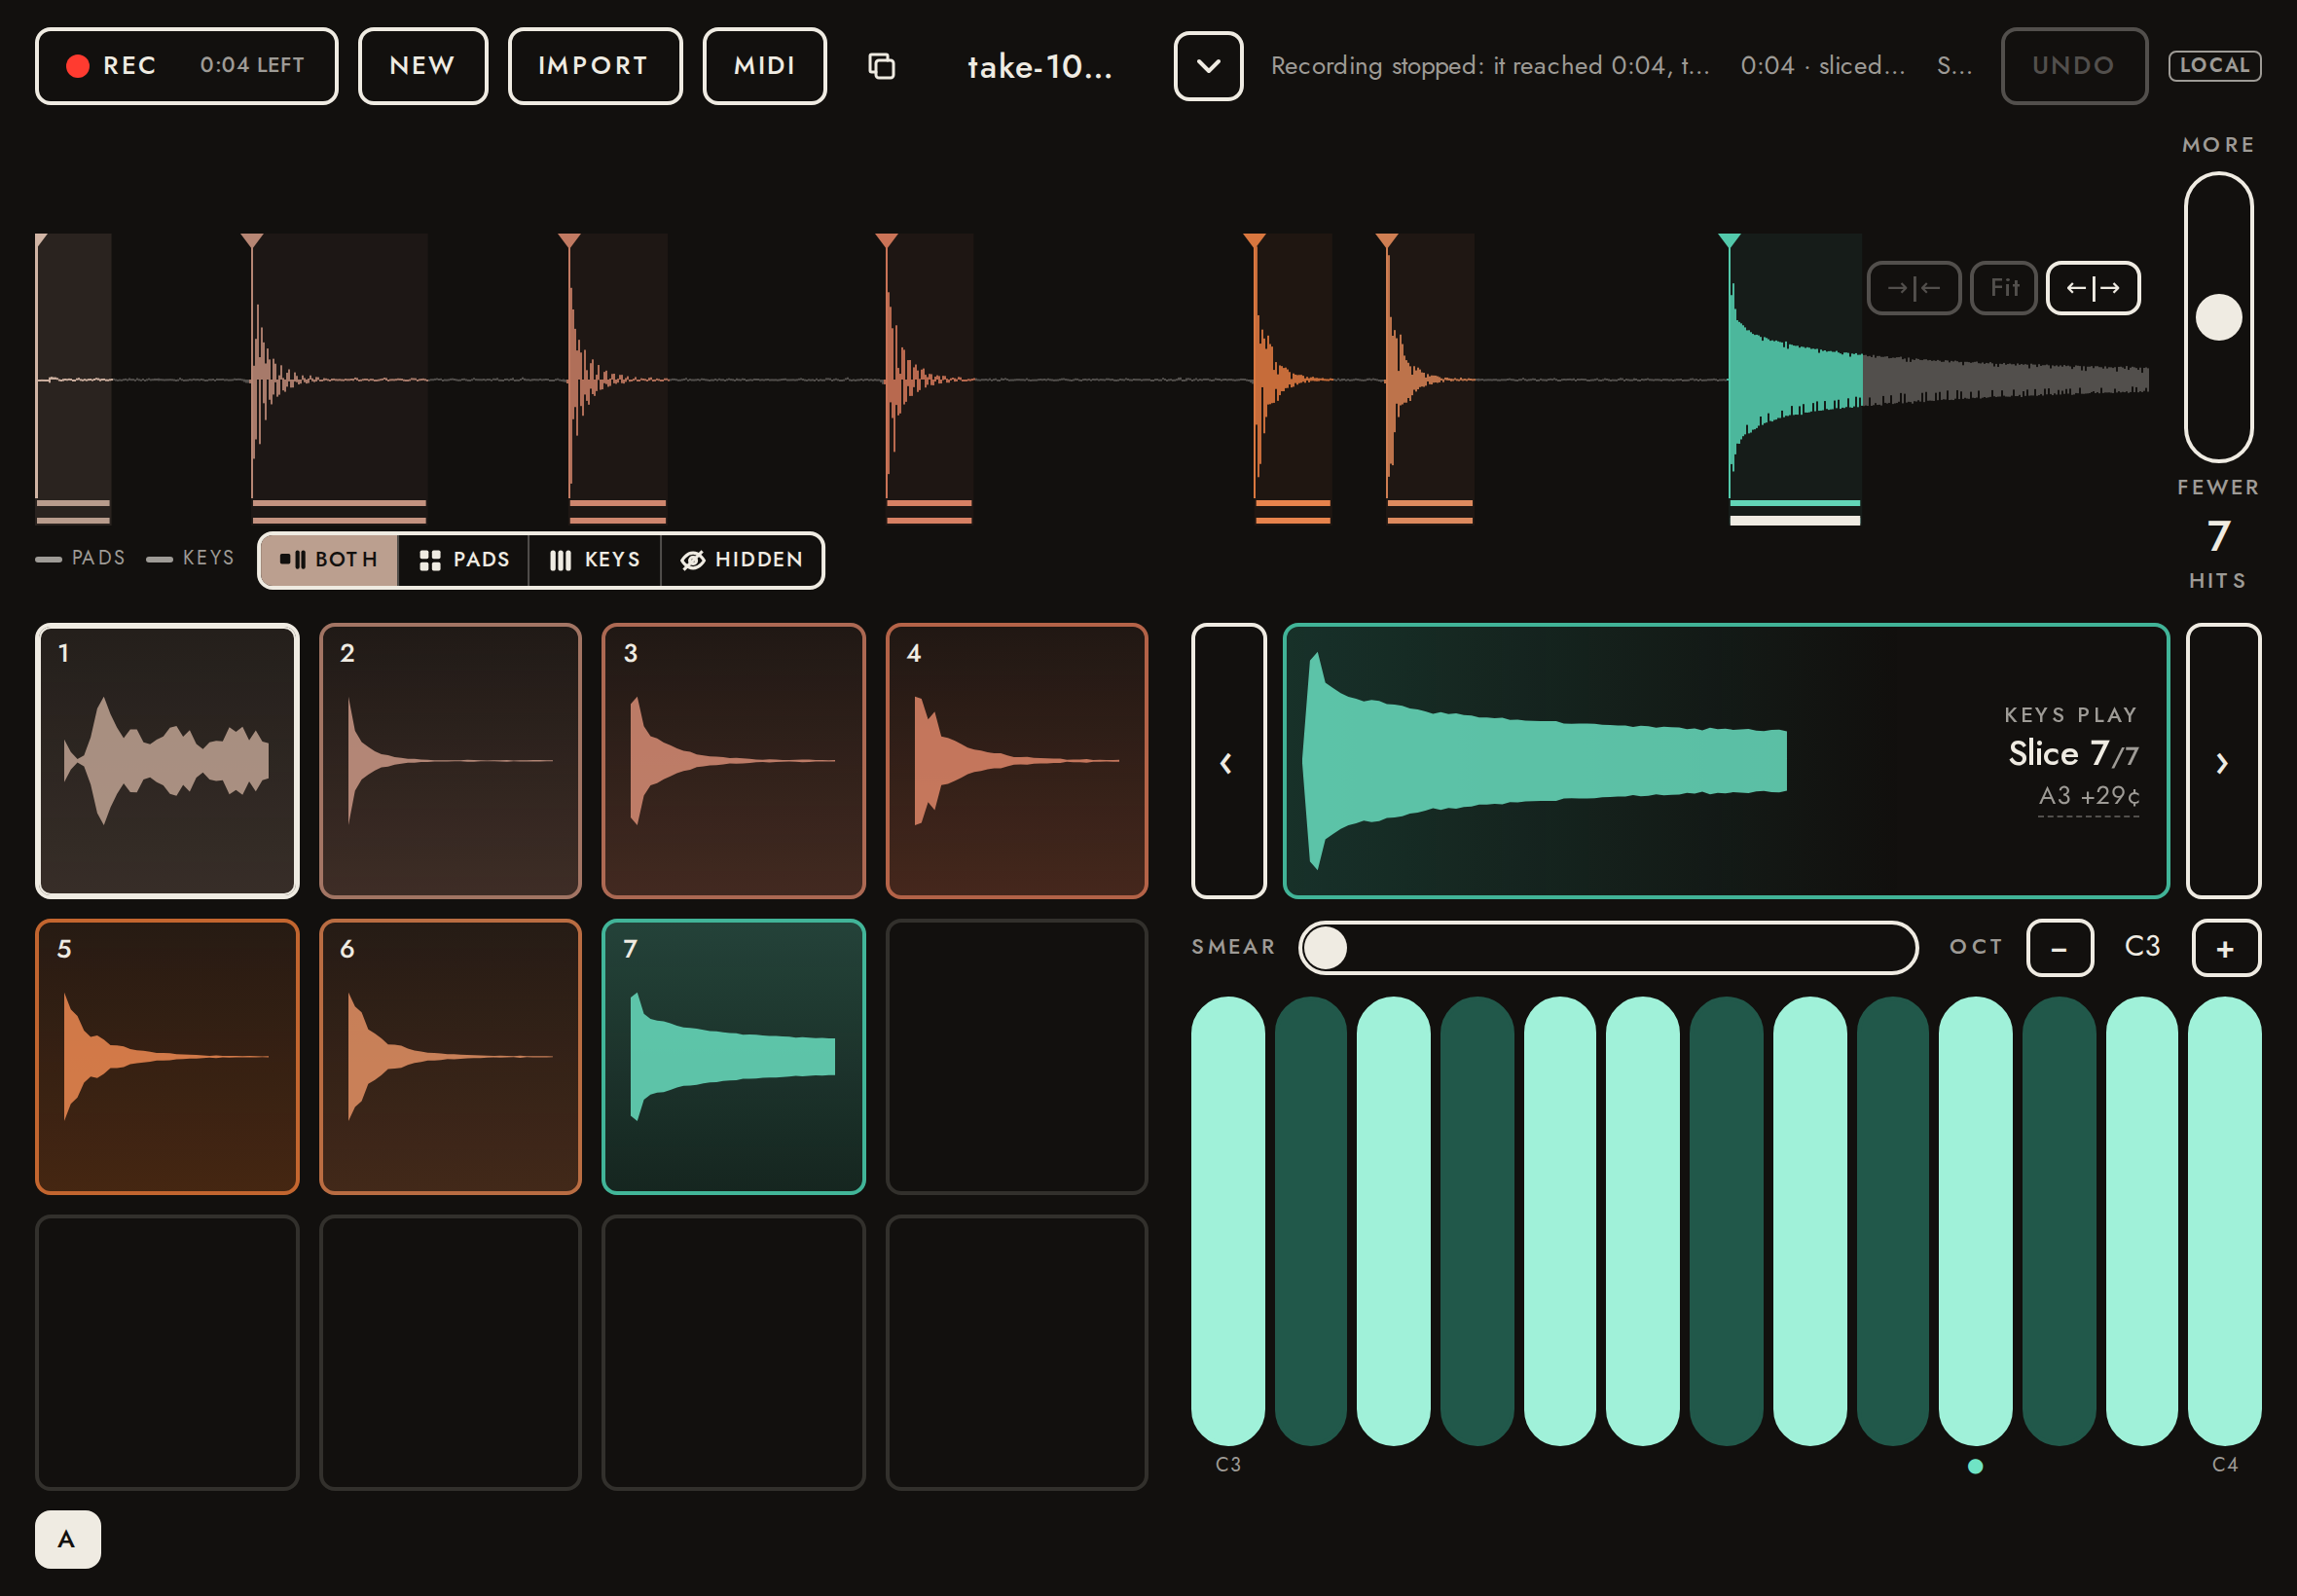Switch to KEYS view mode
This screenshot has width=2297, height=1596.
[595, 560]
